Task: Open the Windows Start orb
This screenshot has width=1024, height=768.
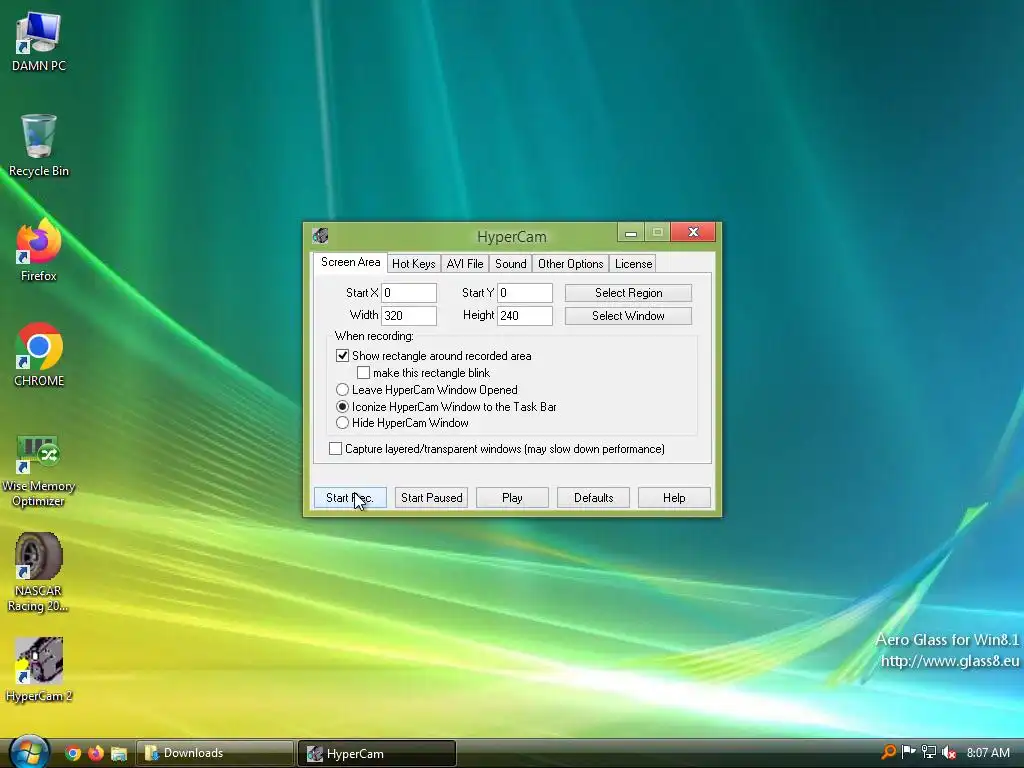Action: point(28,752)
